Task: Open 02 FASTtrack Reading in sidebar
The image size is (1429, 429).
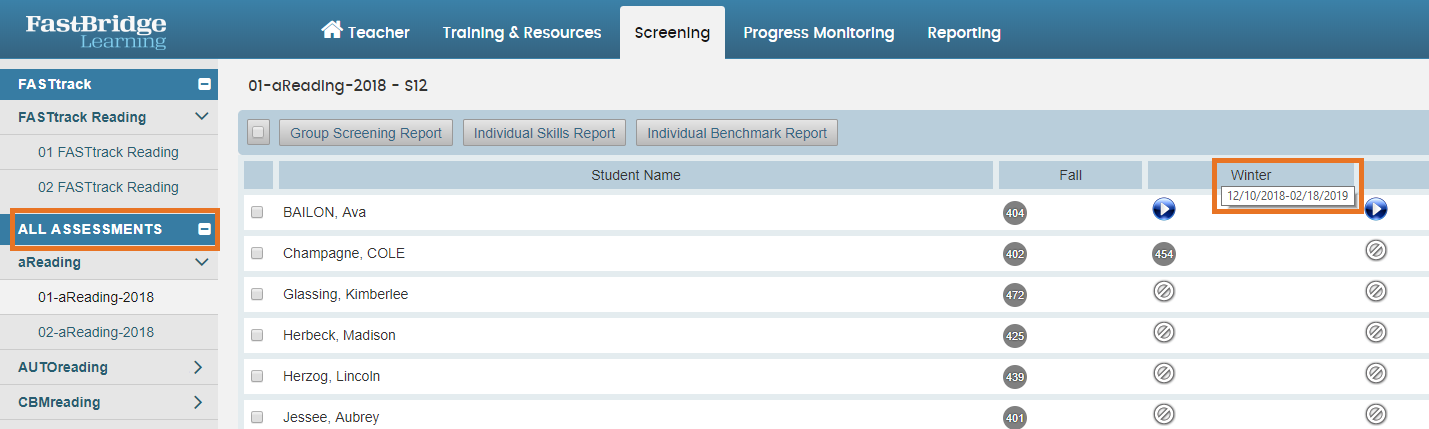Action: pos(109,187)
